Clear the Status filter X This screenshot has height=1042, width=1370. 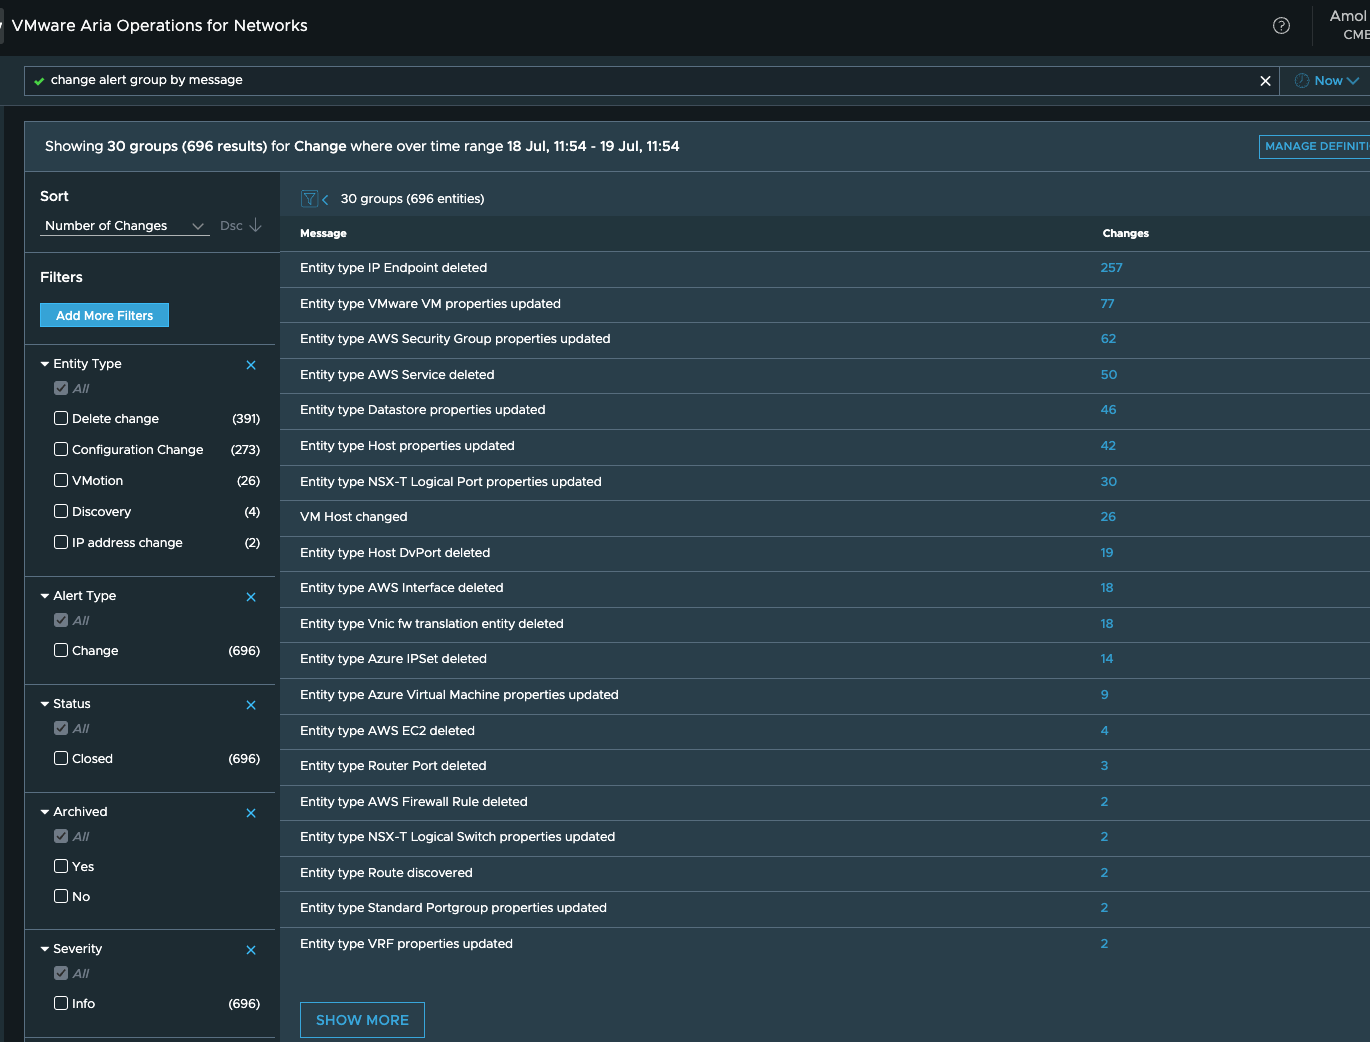(x=251, y=705)
